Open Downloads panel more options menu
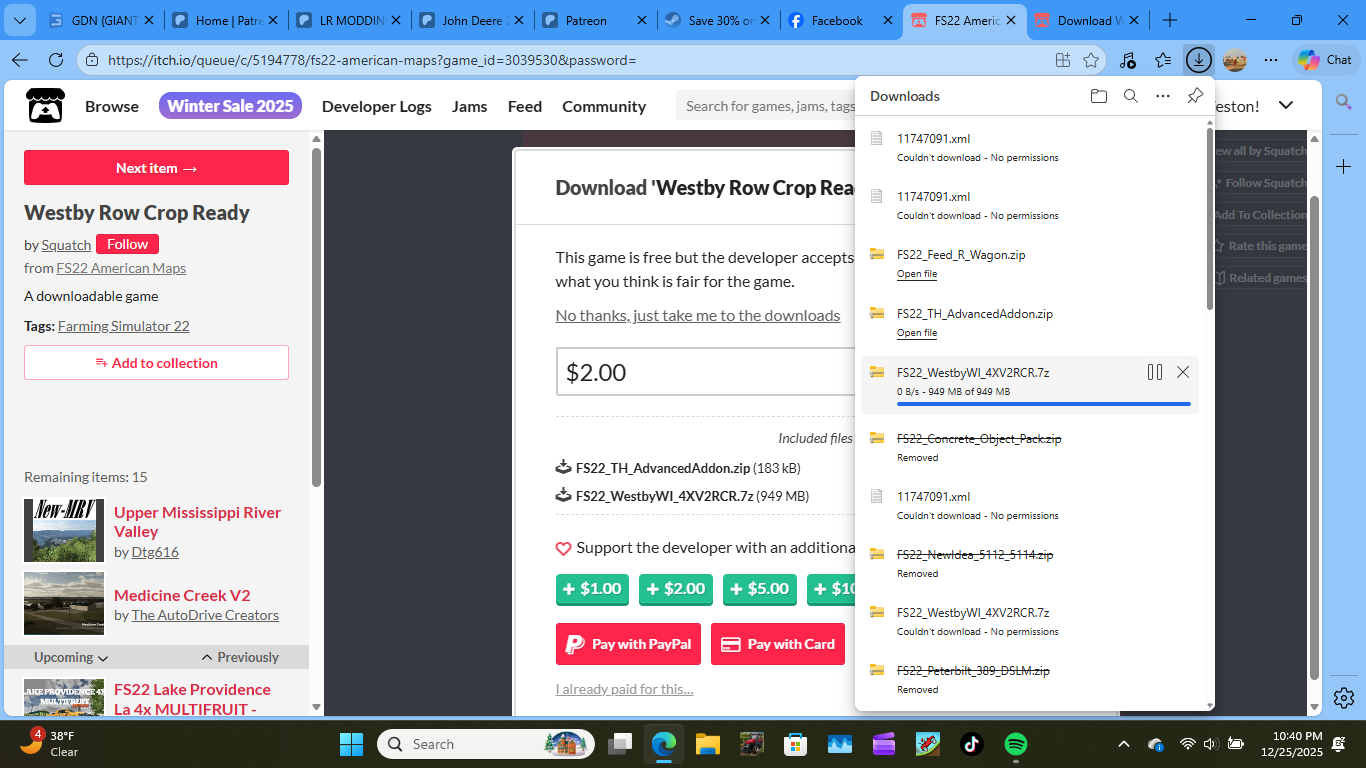The height and width of the screenshot is (768, 1366). click(x=1163, y=96)
